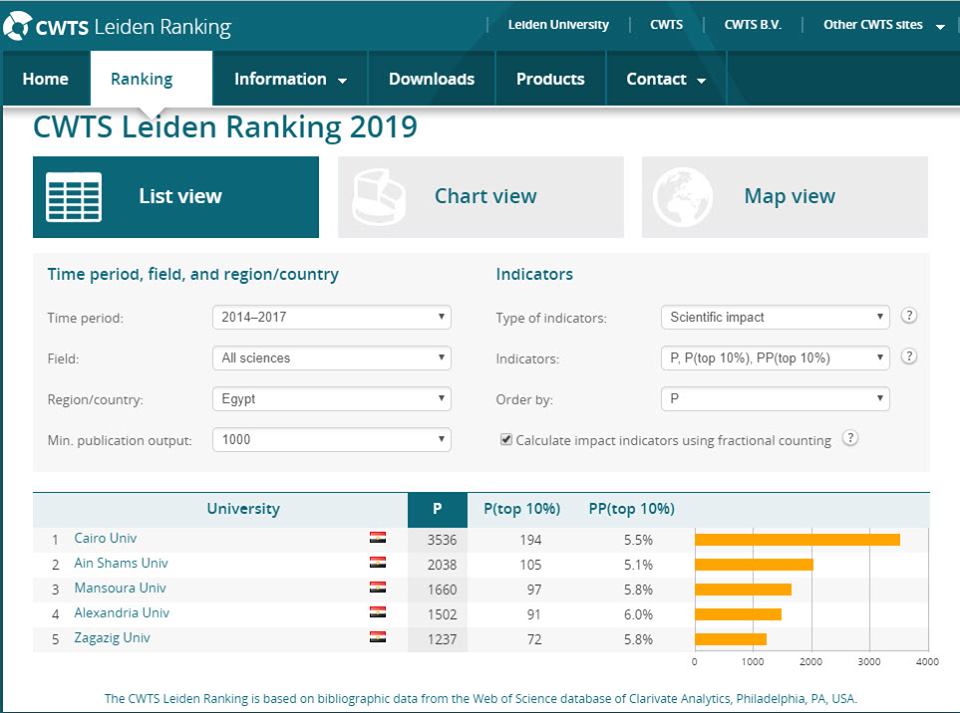Open the Map view globe icon

(683, 196)
